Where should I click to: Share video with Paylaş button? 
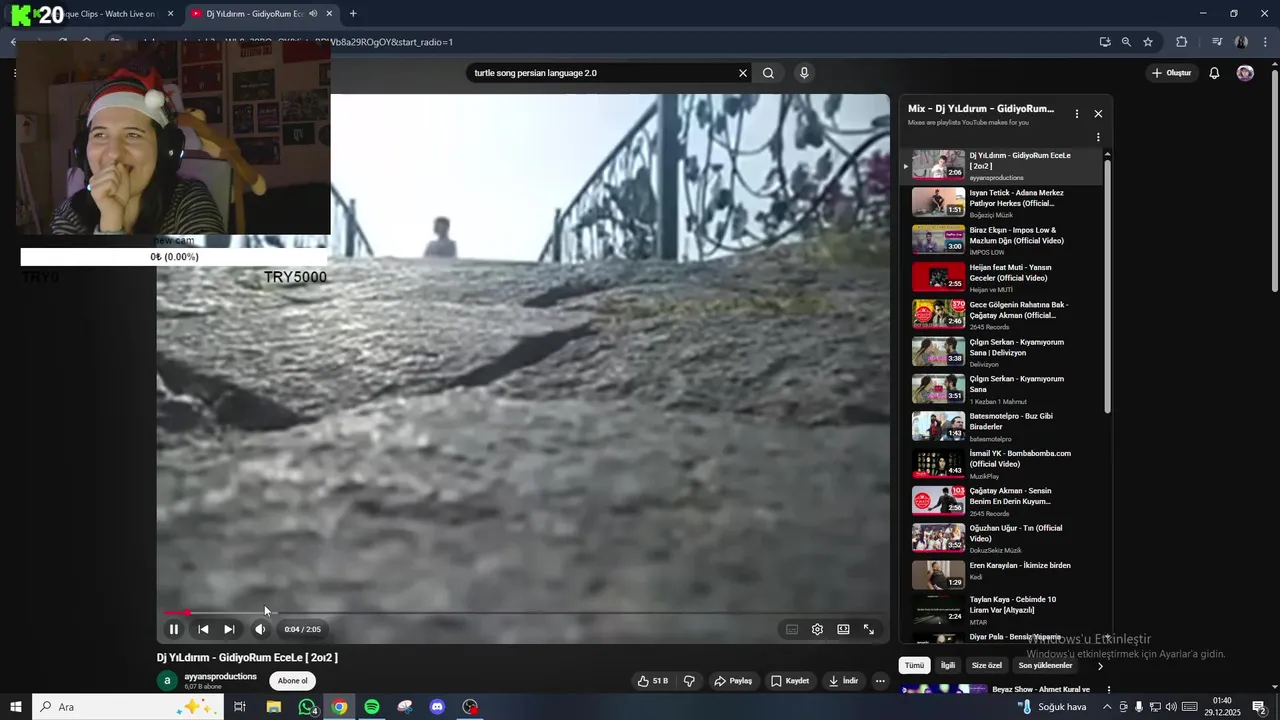(x=733, y=681)
